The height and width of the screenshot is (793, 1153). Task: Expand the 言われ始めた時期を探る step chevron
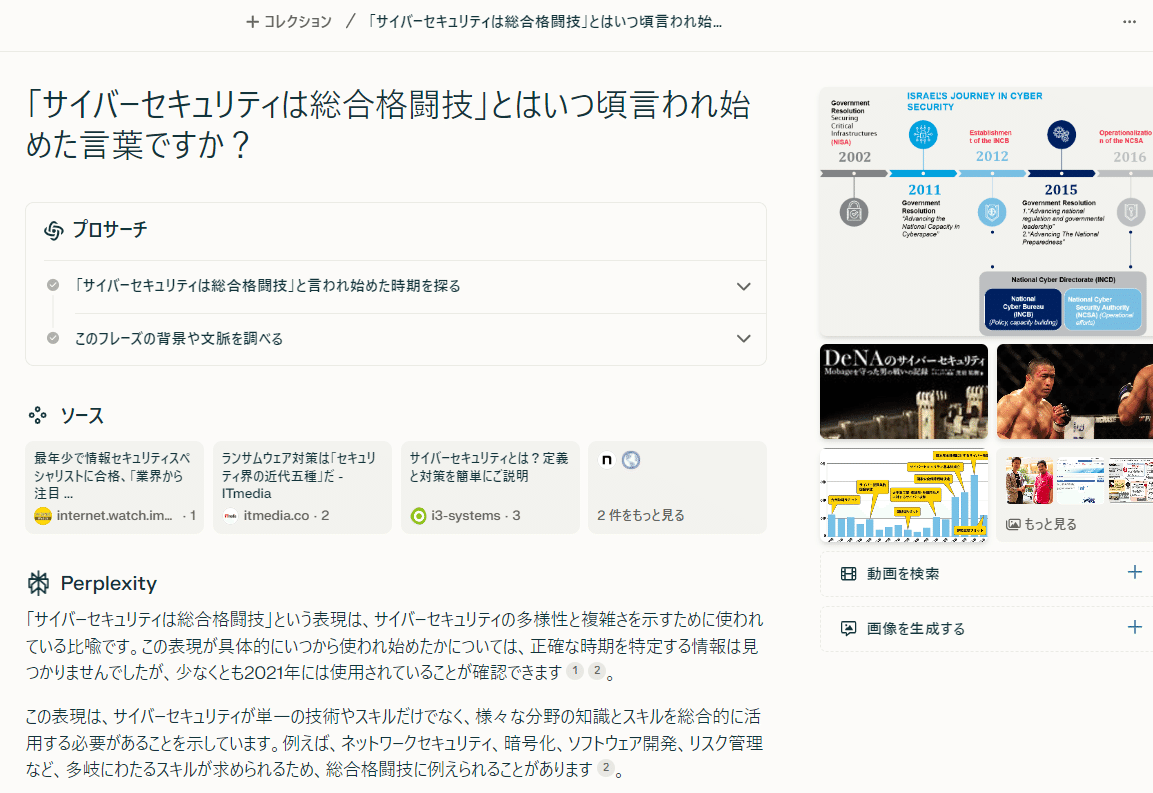click(743, 286)
